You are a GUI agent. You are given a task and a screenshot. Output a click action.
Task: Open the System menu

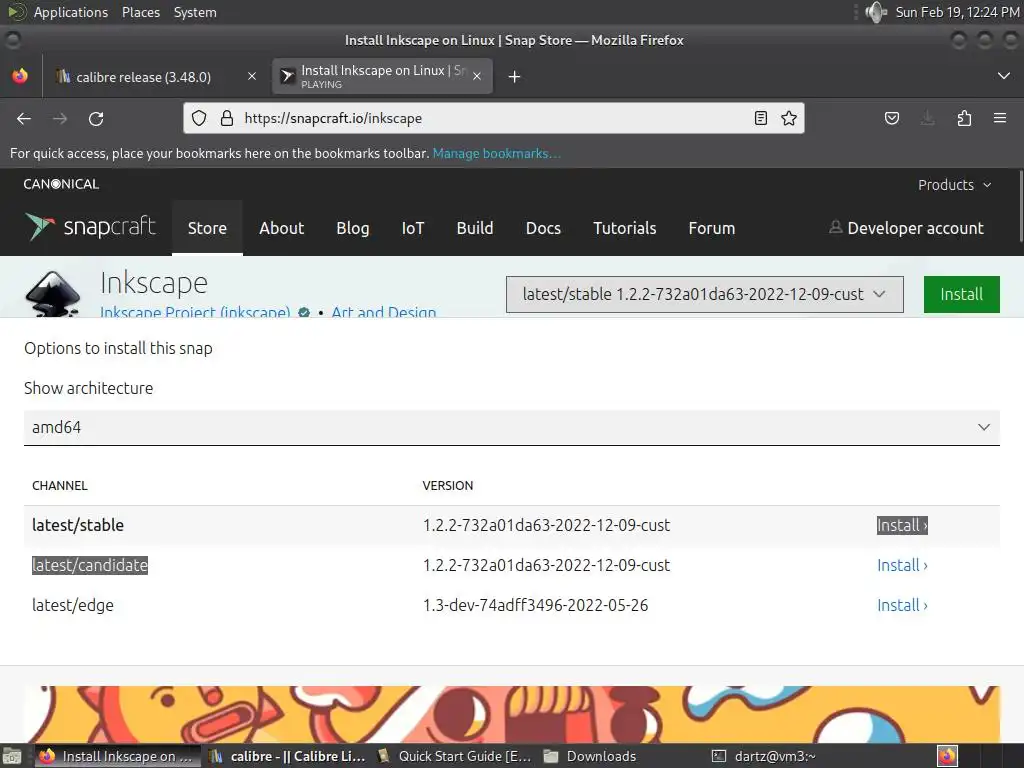click(x=195, y=12)
